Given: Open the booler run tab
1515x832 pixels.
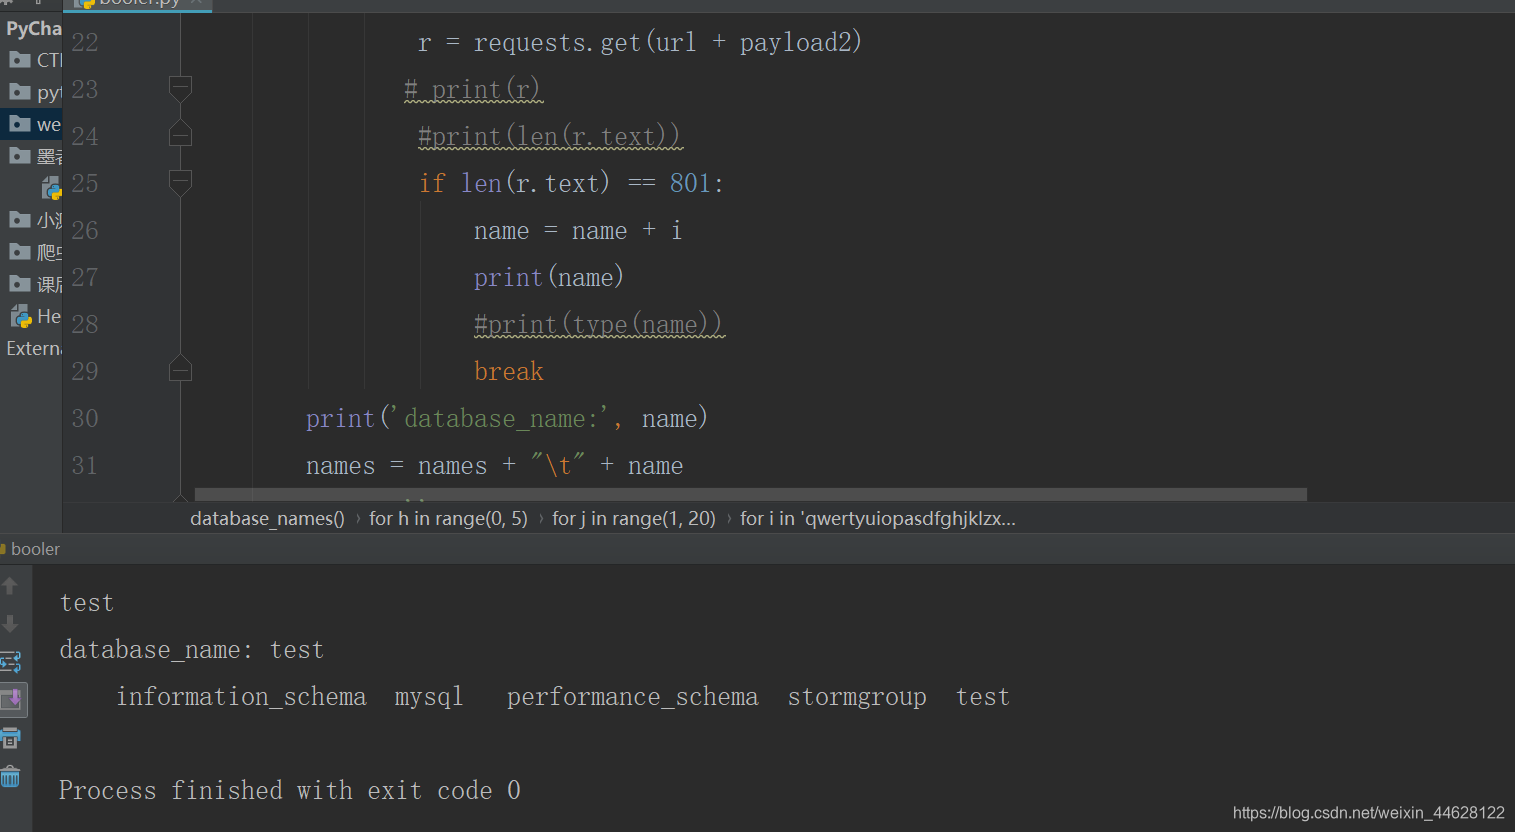Looking at the screenshot, I should tap(30, 549).
